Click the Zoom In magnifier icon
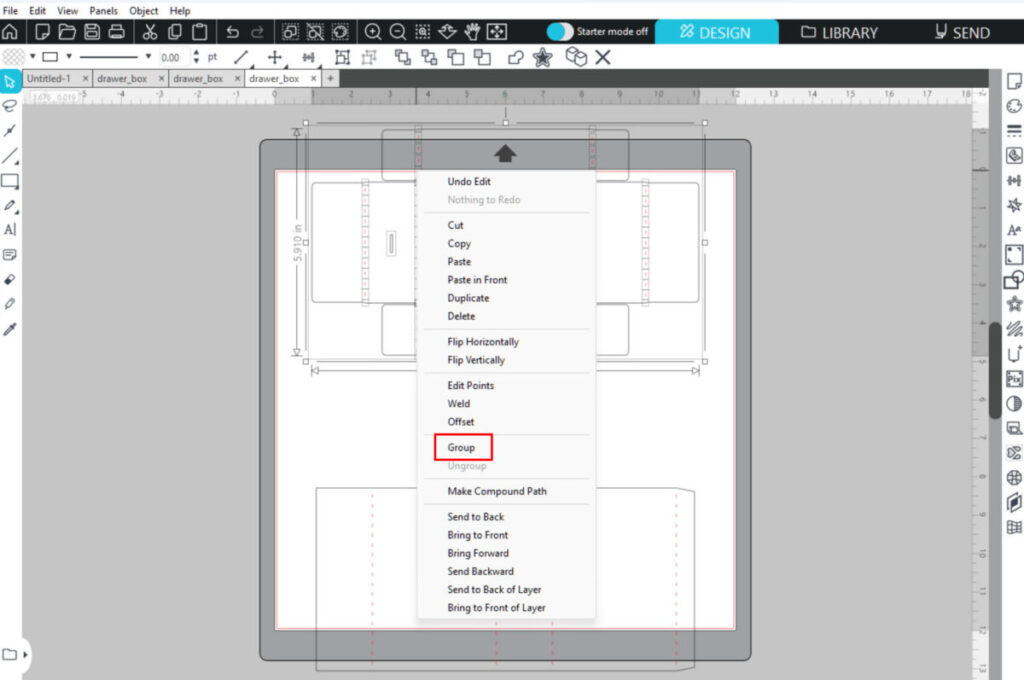 pos(373,32)
